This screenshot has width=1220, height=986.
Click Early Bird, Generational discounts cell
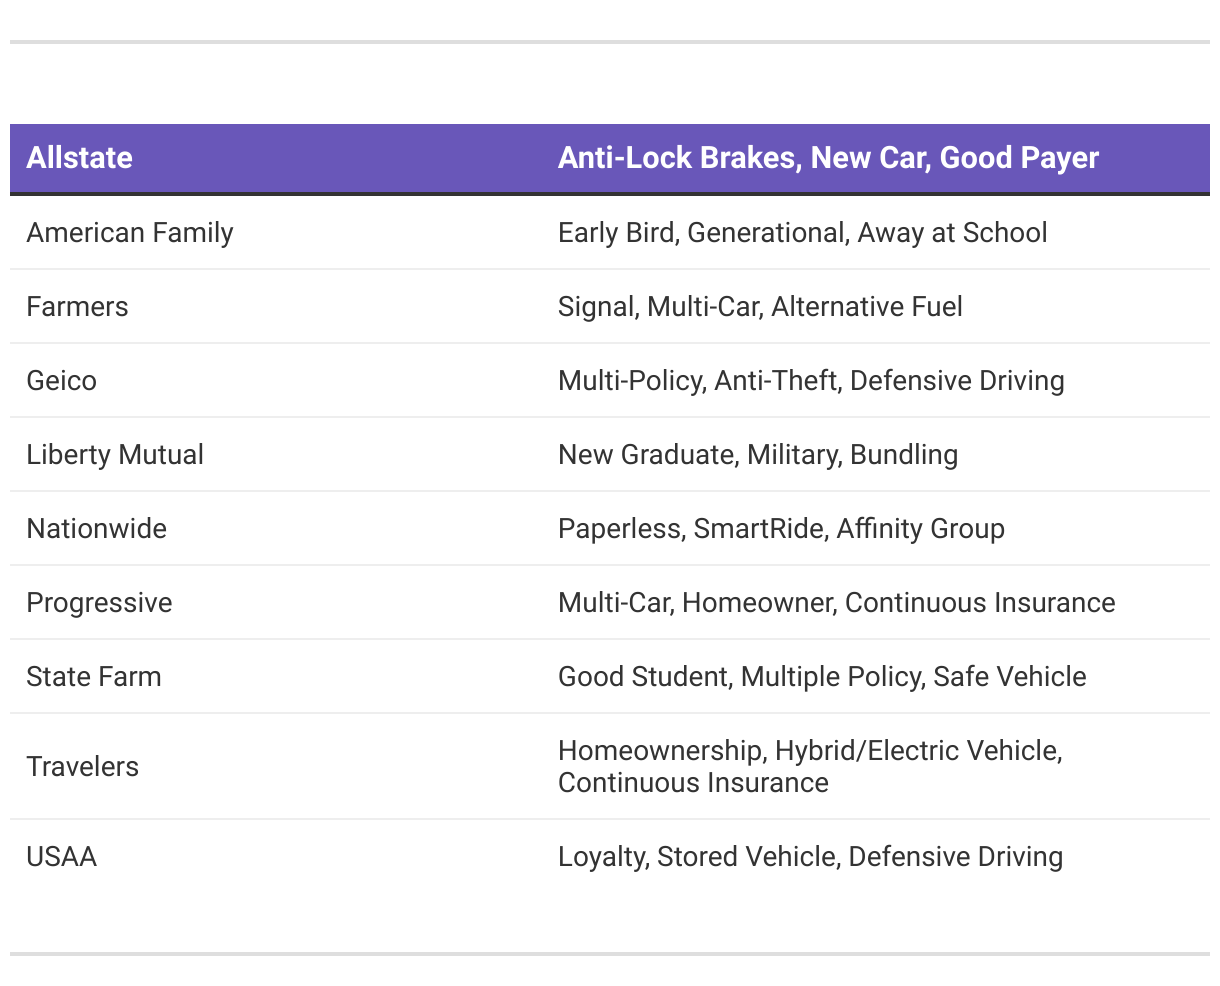coord(802,233)
